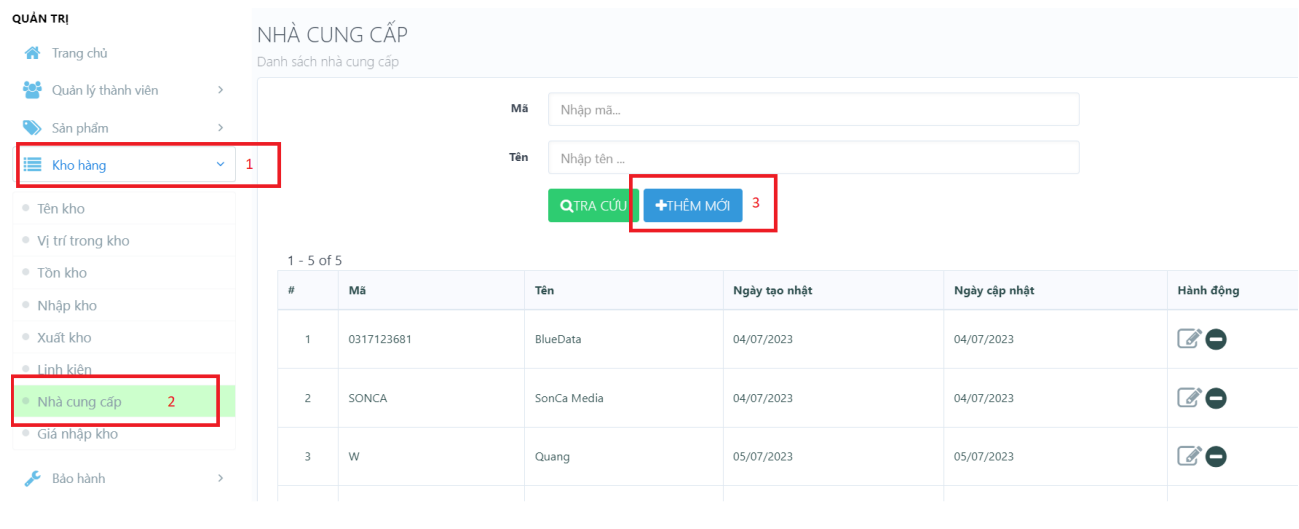Click the green TRA CỨU button
Image resolution: width=1299 pixels, height=529 pixels.
[x=593, y=205]
